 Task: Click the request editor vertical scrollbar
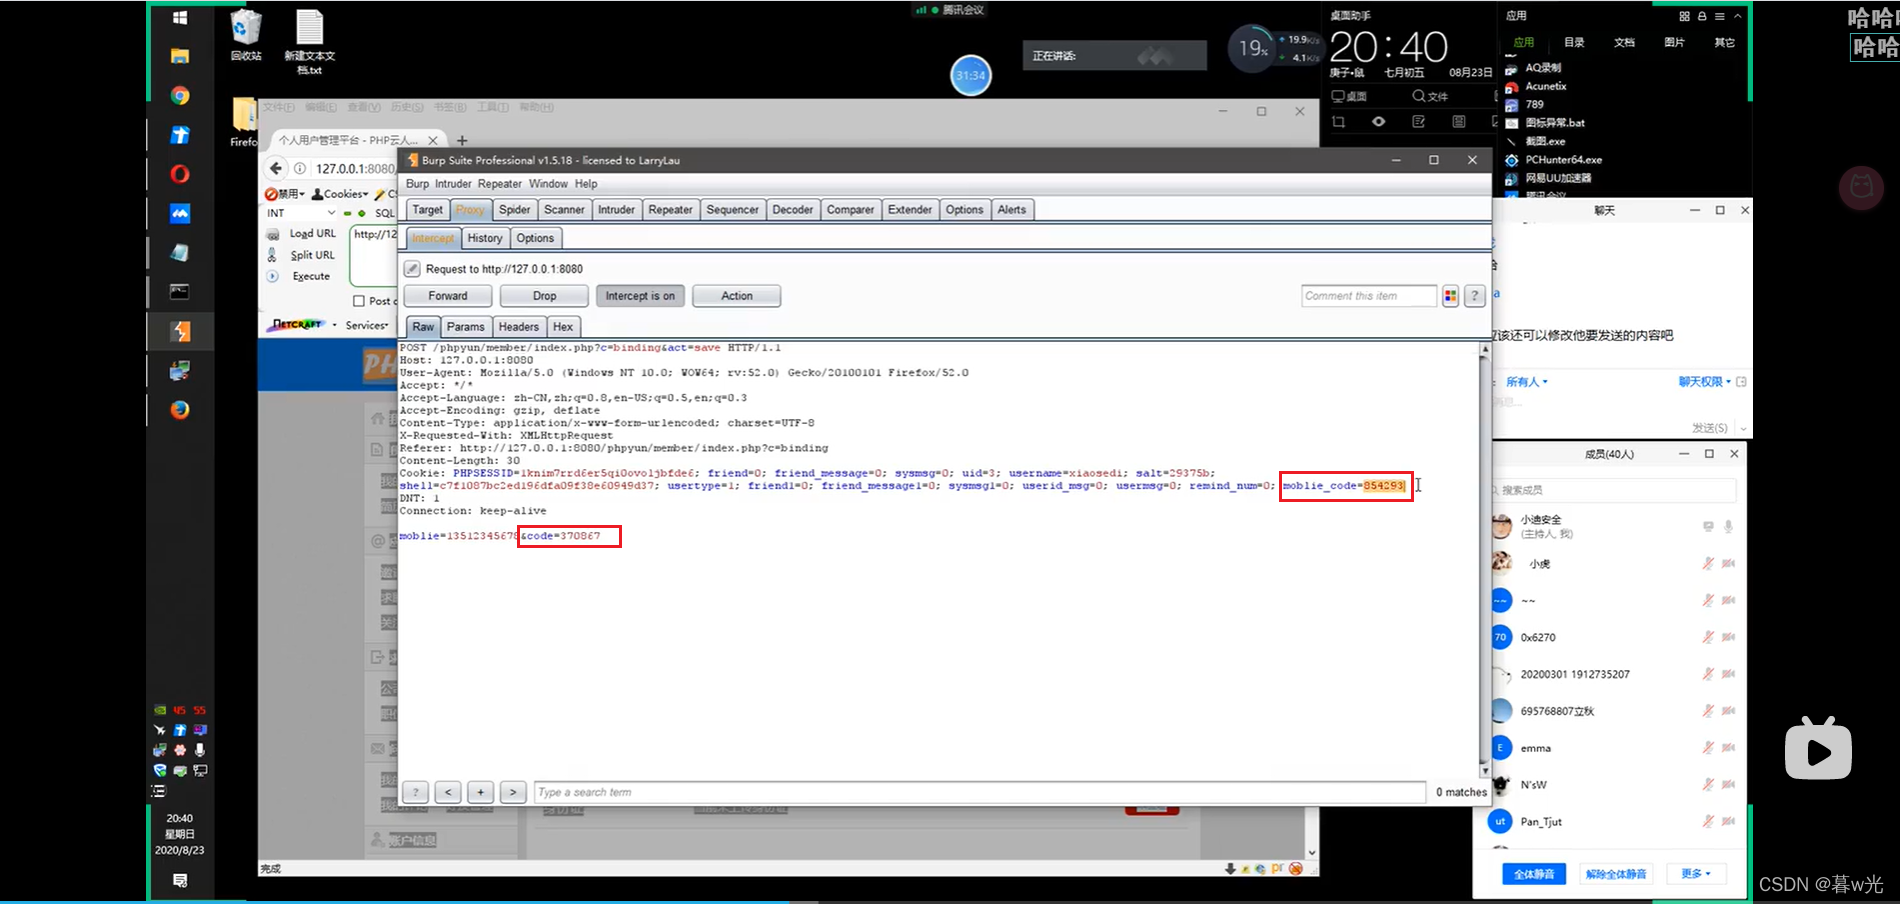(x=1484, y=560)
